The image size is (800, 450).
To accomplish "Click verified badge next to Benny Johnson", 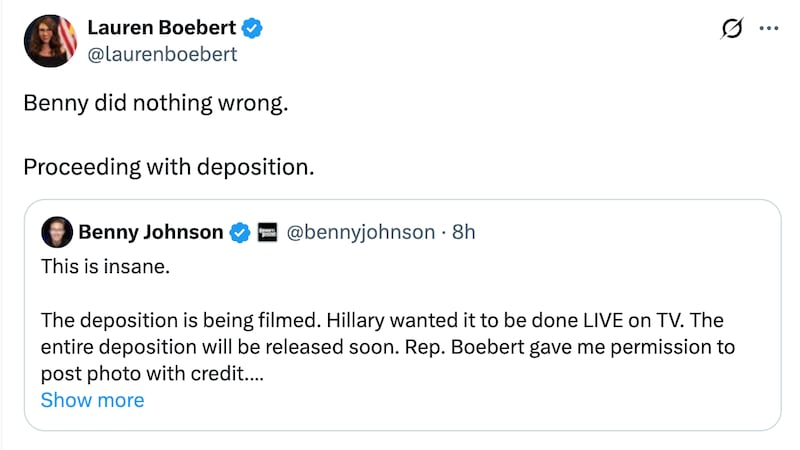I will click(240, 233).
